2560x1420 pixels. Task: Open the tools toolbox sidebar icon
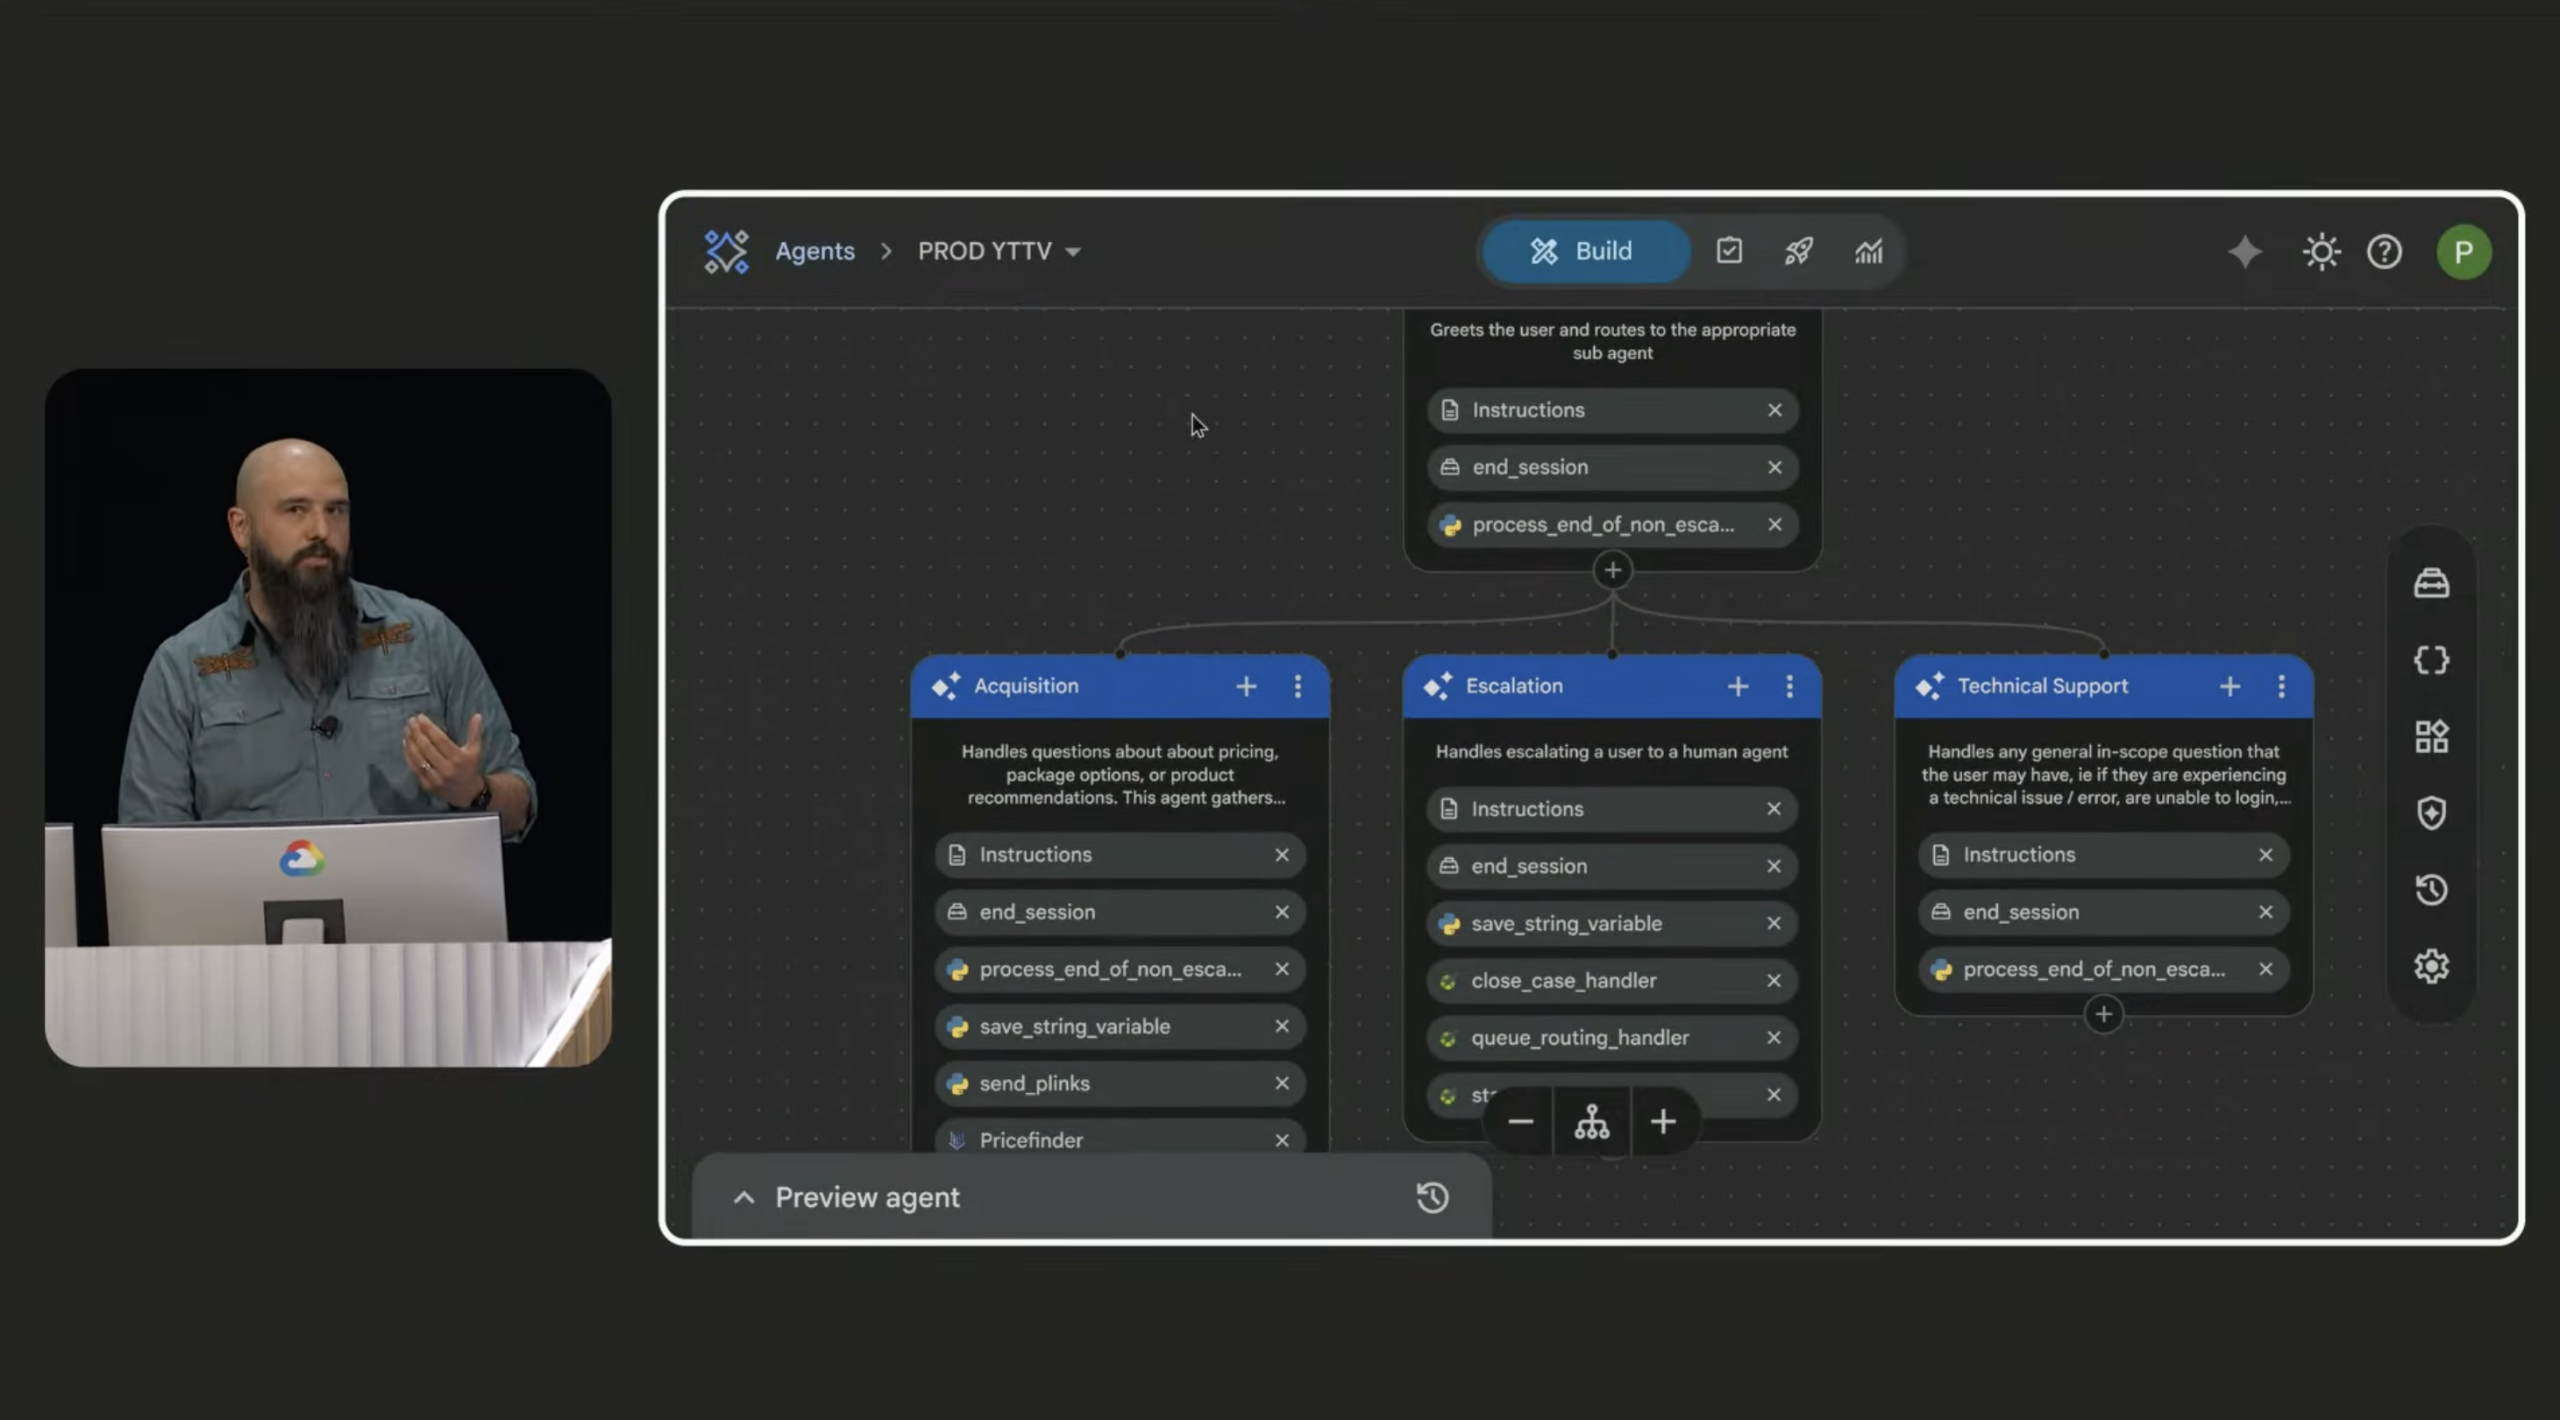2431,583
